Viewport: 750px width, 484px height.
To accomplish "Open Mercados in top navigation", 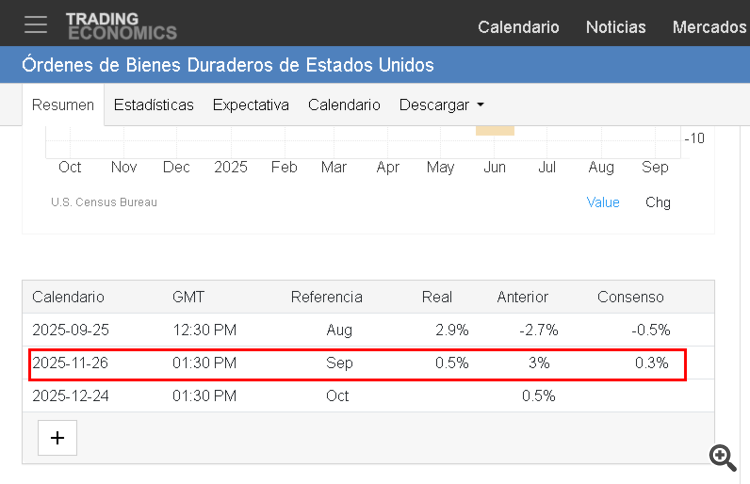I will 709,27.
